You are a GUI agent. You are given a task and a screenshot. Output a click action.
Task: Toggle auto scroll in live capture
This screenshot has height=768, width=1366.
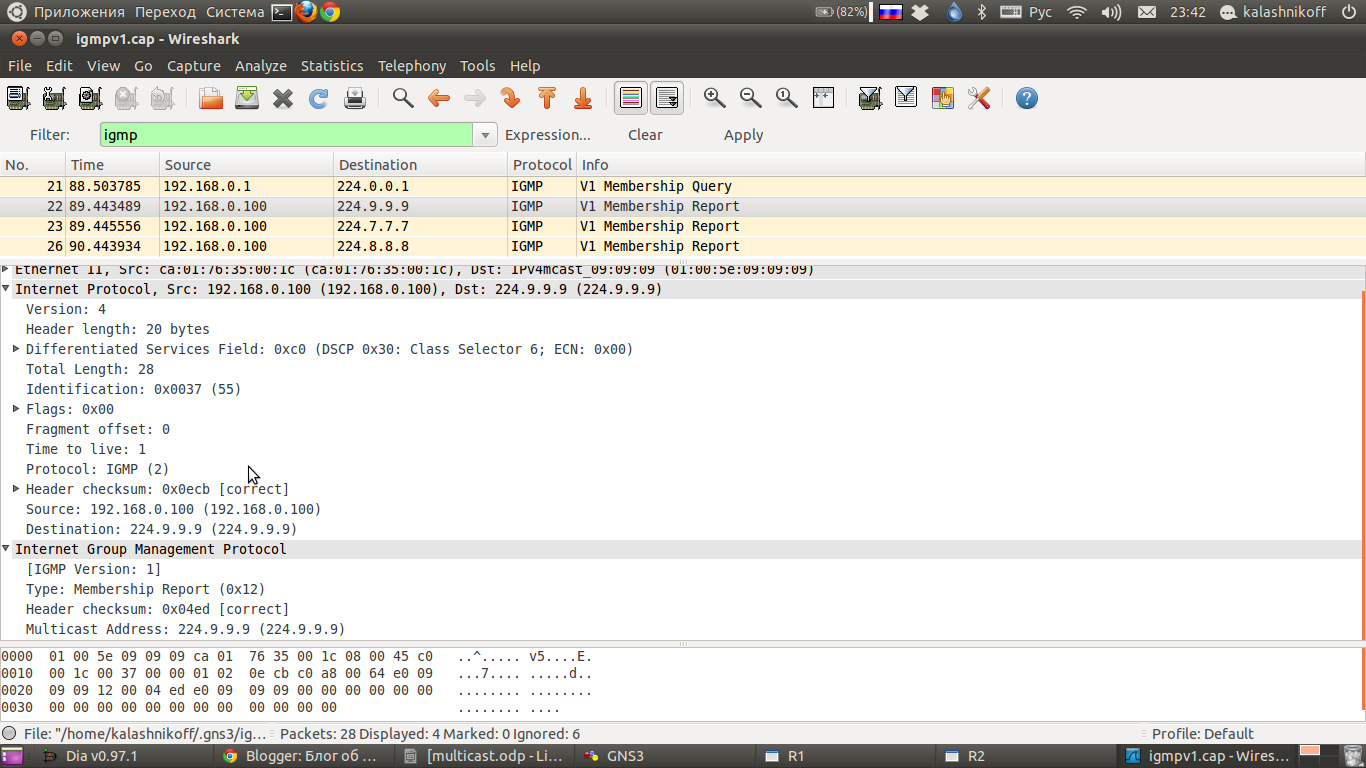[667, 98]
